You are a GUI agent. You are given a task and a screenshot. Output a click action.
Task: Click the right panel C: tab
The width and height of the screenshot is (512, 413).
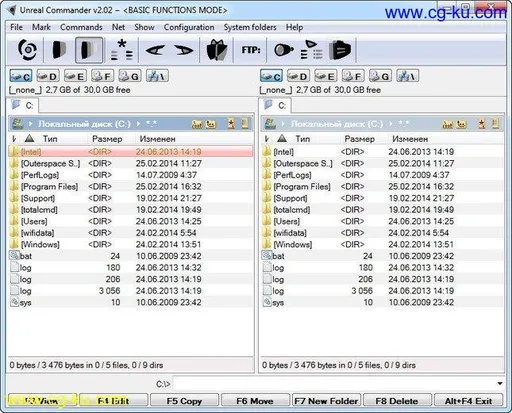pos(275,106)
